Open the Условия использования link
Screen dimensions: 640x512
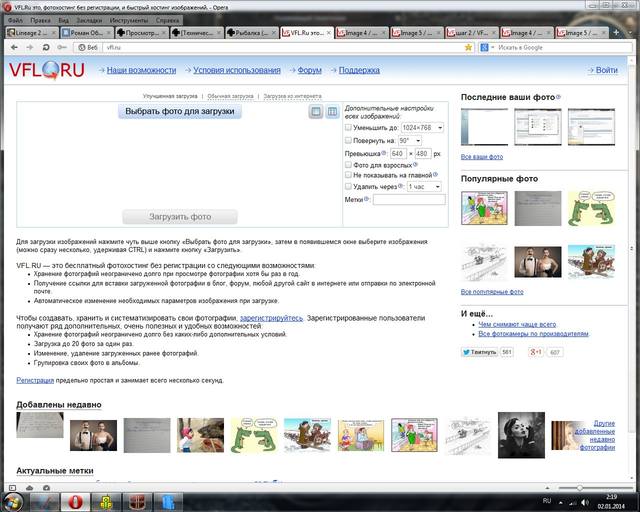click(237, 70)
